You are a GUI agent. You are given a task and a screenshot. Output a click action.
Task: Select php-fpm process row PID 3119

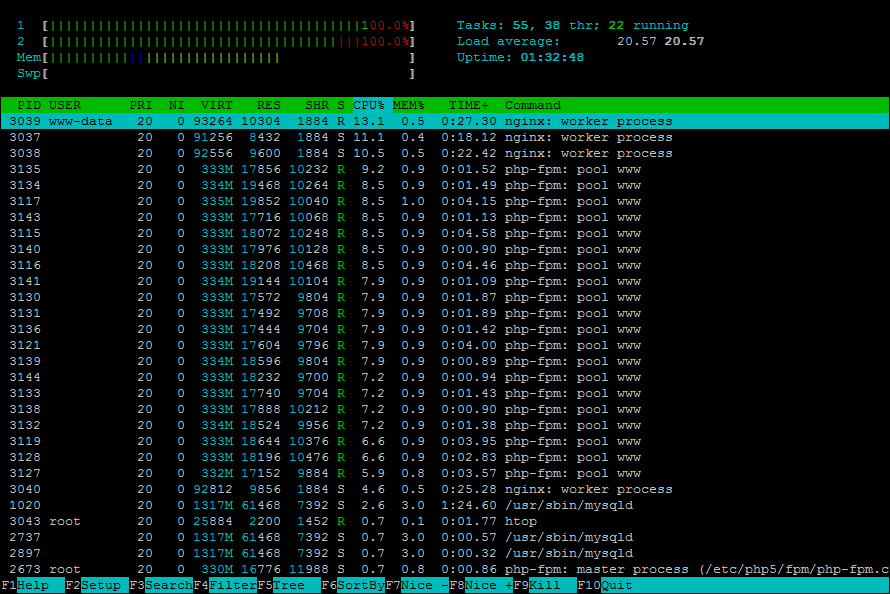[445, 441]
